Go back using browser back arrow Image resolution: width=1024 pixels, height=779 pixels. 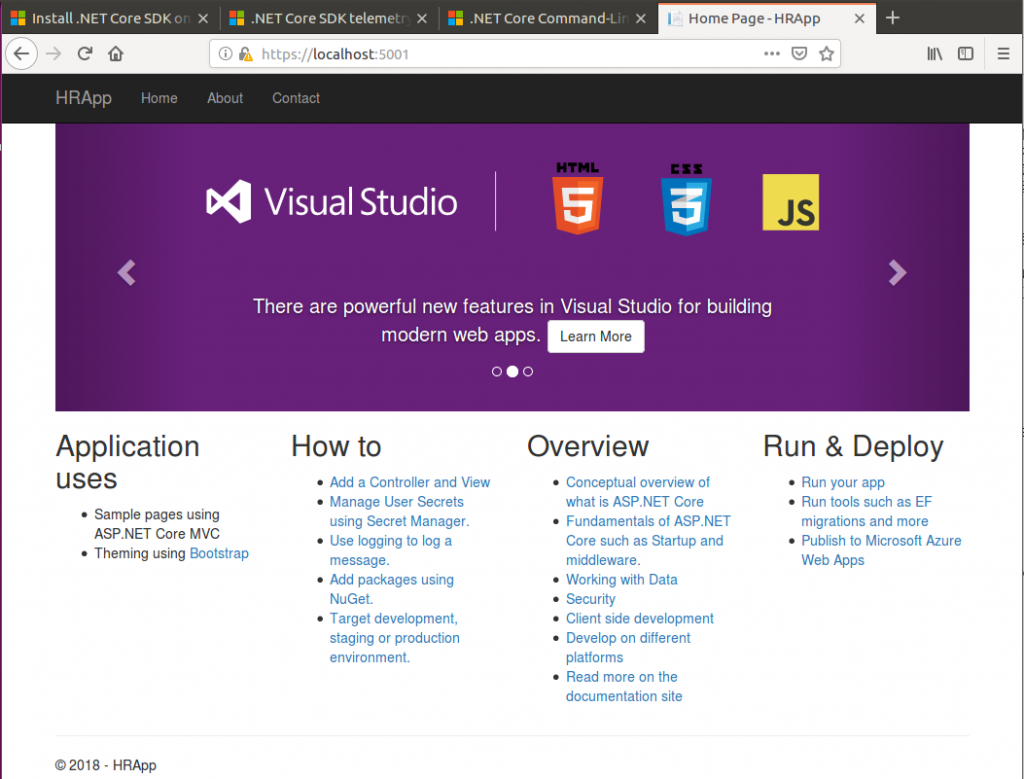click(22, 54)
